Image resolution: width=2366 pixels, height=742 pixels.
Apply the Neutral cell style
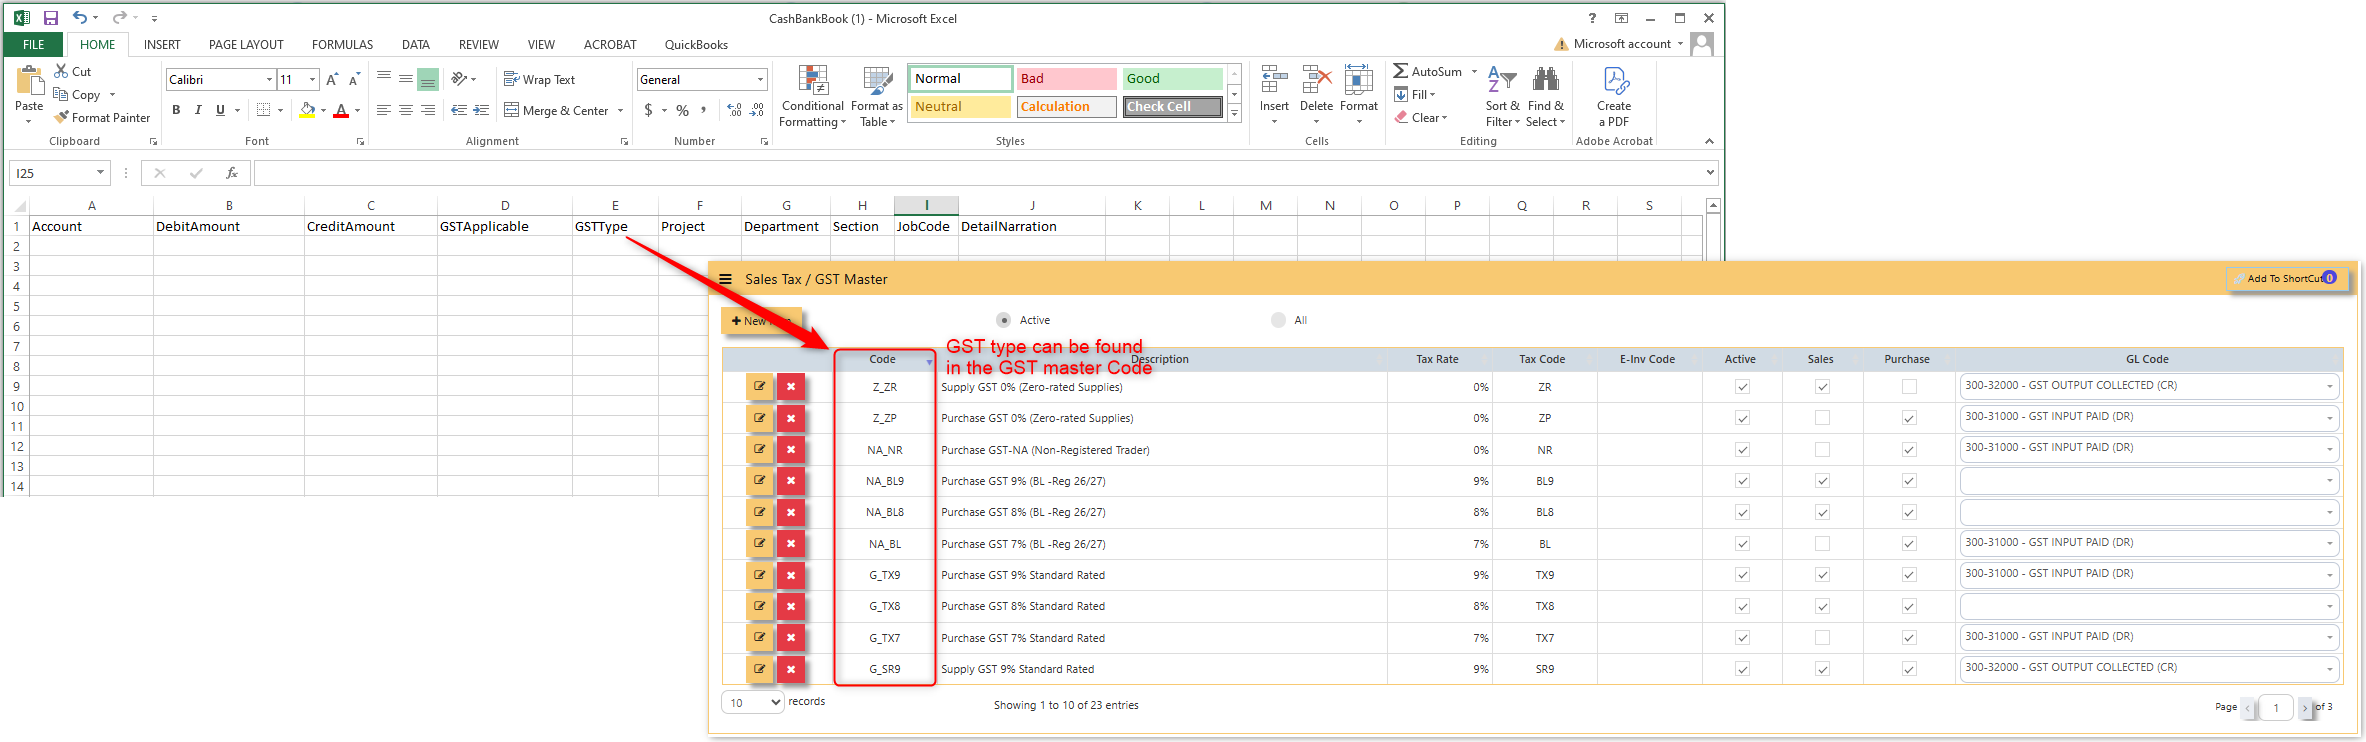coord(960,106)
